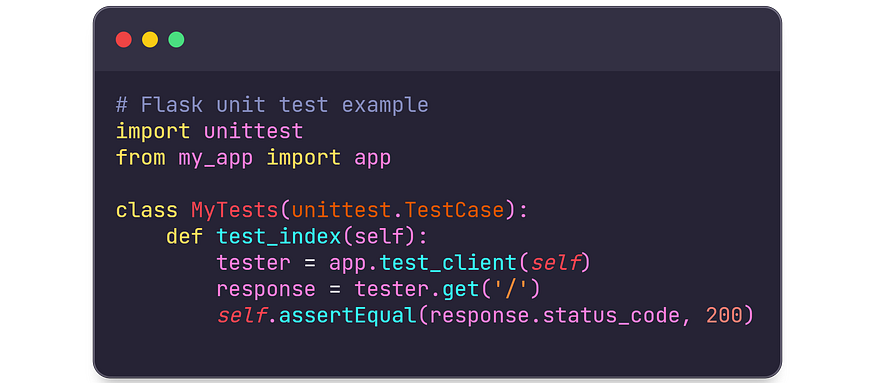Image resolution: width=875 pixels, height=383 pixels.
Task: Click the 'tester' variable being assigned
Action: click(x=253, y=263)
